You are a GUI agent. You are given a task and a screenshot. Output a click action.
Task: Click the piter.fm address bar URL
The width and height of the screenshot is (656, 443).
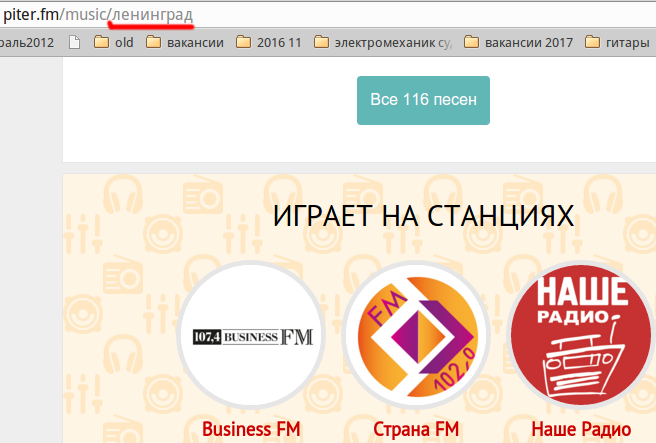click(98, 15)
